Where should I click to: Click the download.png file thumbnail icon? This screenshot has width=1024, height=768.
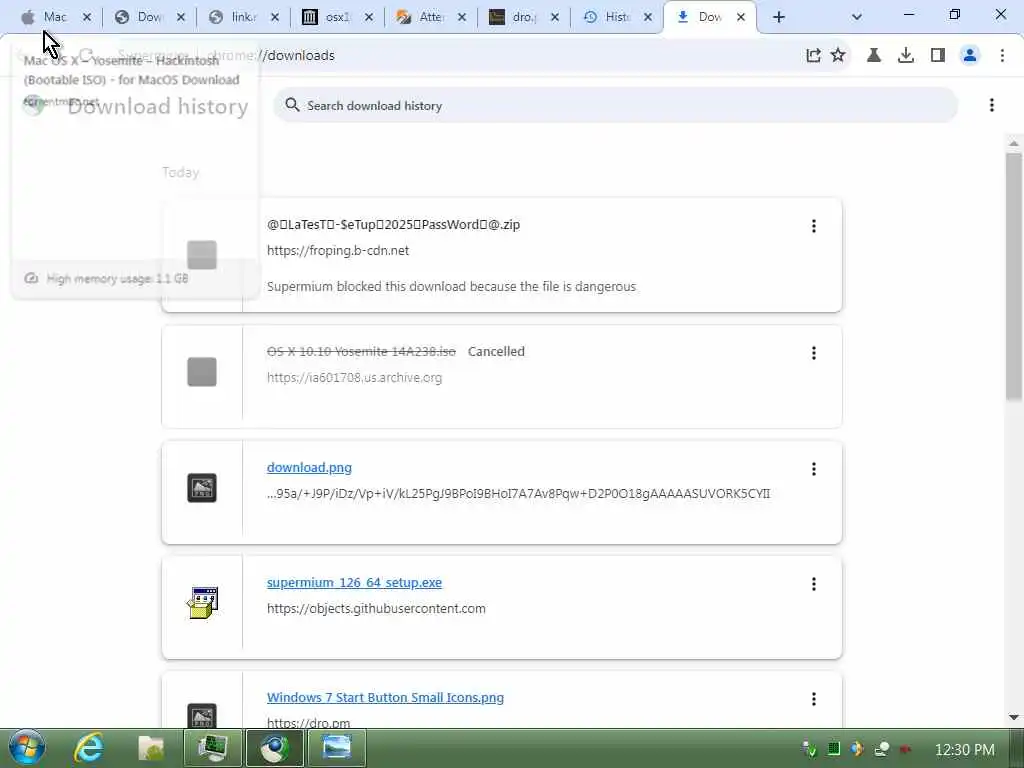click(202, 488)
